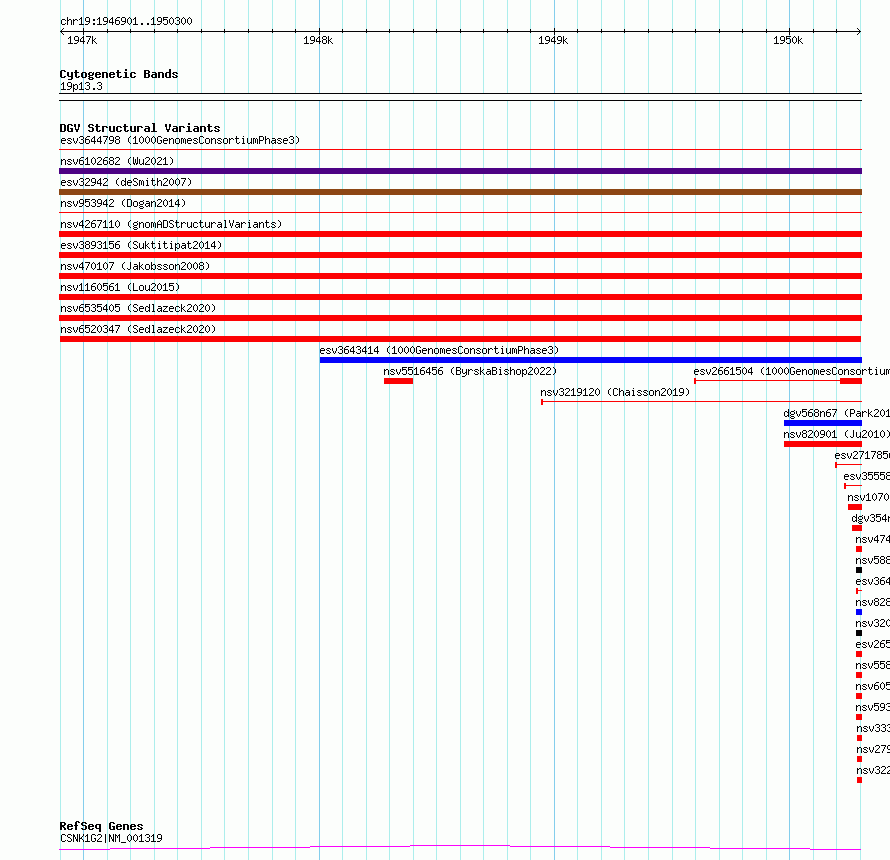This screenshot has height=860, width=890.
Task: Click the black square under the nsv320 label
Action: coord(859,633)
